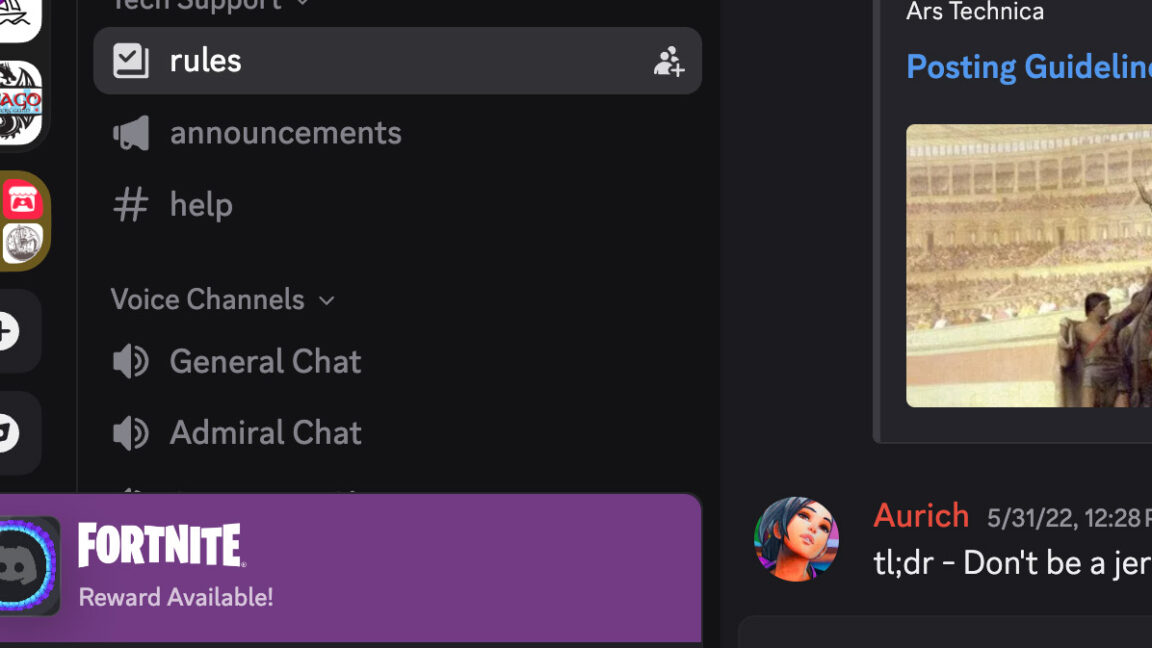Click the Add a Server plus button
This screenshot has height=648, width=1152.
coord(8,331)
